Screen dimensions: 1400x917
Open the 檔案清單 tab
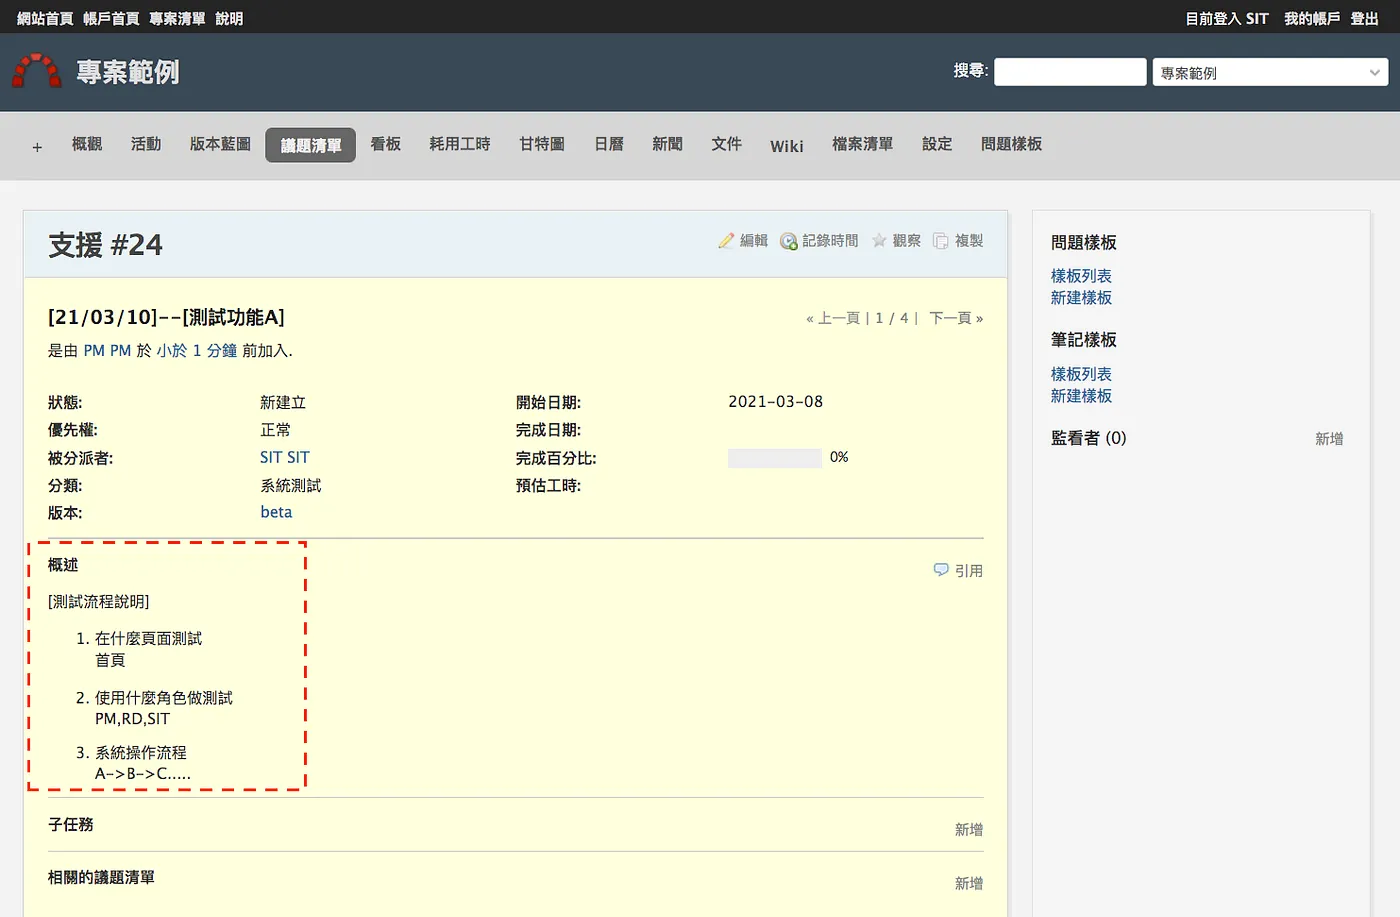[862, 144]
